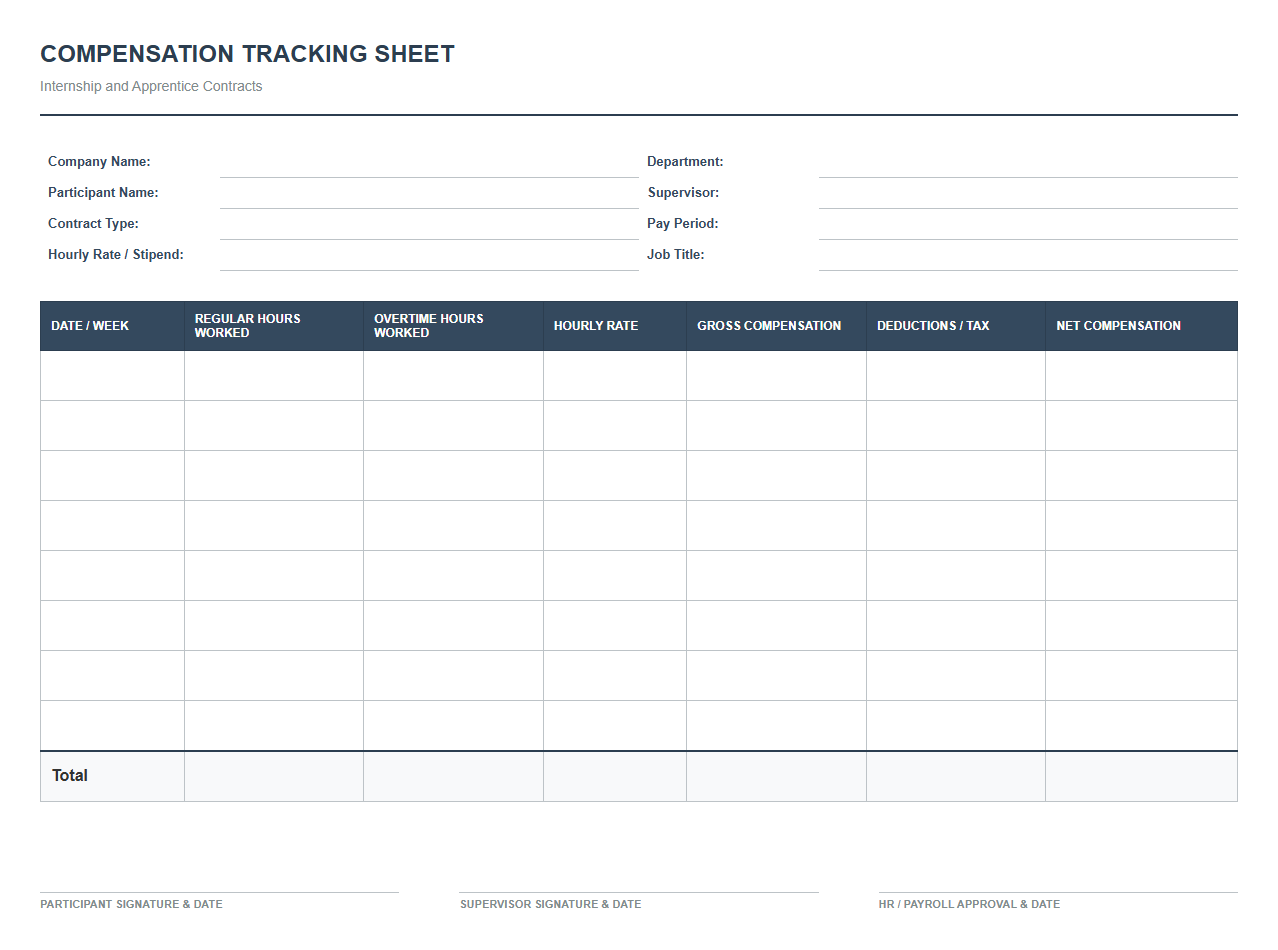This screenshot has height=950, width=1278.
Task: Click the Total cell under Overtime Hours Worked
Action: (453, 776)
